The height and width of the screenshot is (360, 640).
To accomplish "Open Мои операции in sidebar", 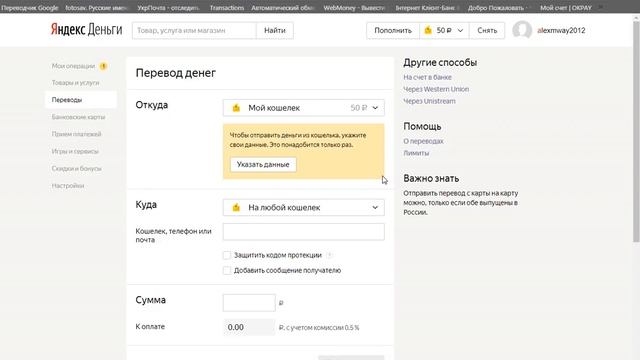I will [73, 66].
